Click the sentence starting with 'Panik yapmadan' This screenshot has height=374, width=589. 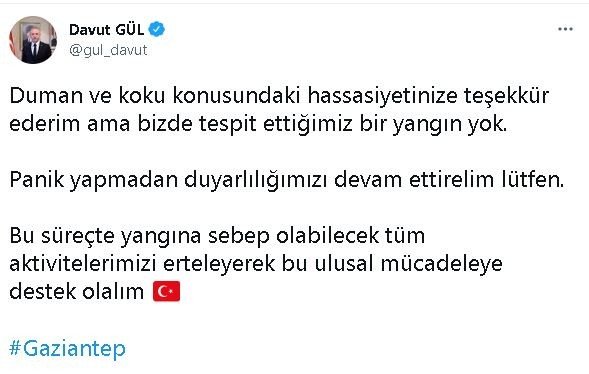tap(287, 180)
